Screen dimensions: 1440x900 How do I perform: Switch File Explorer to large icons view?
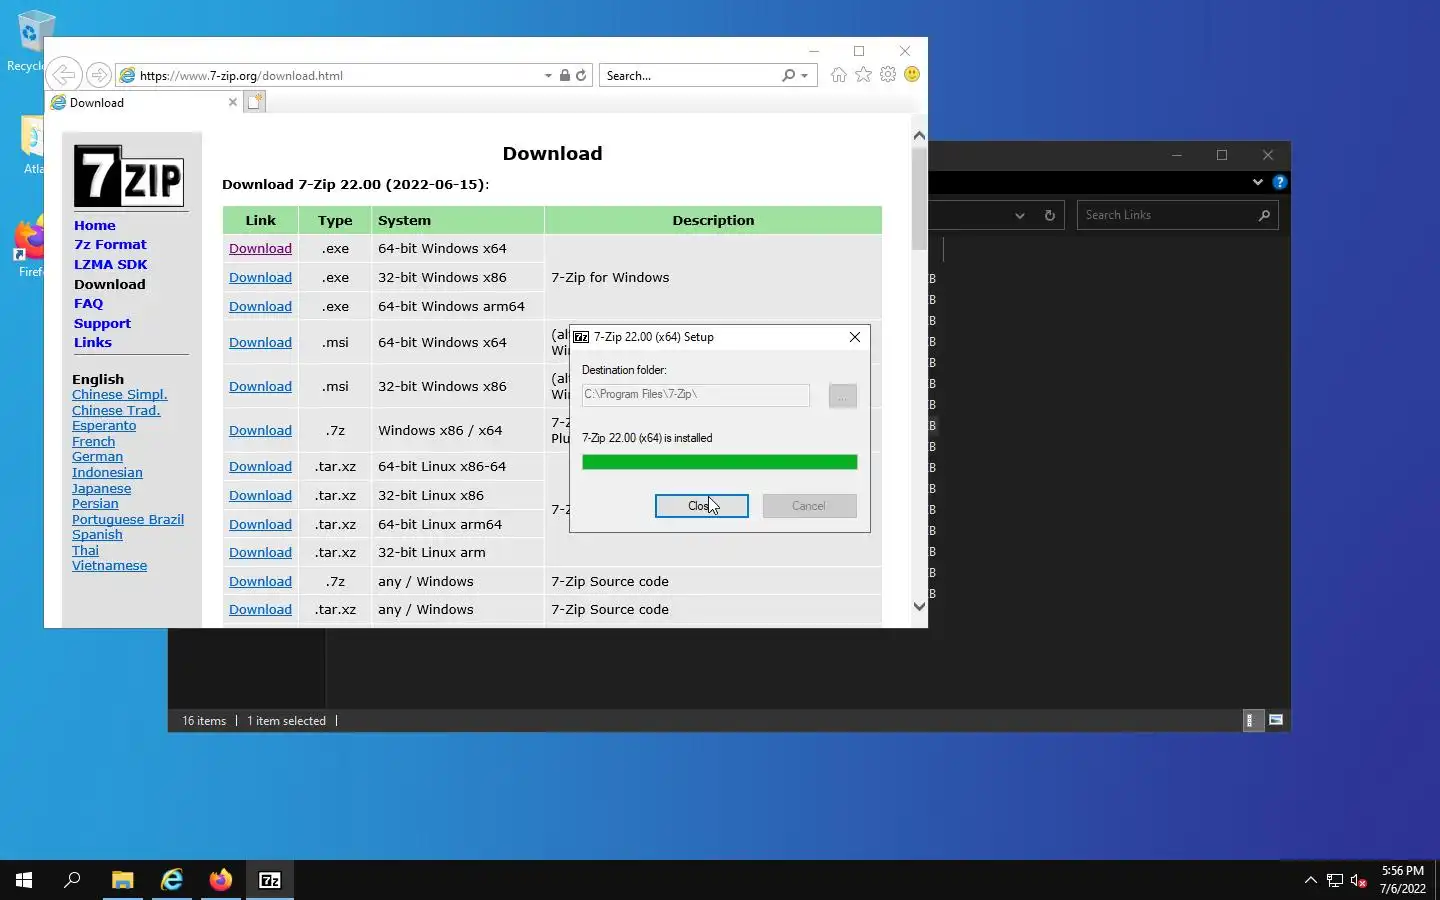(x=1276, y=720)
